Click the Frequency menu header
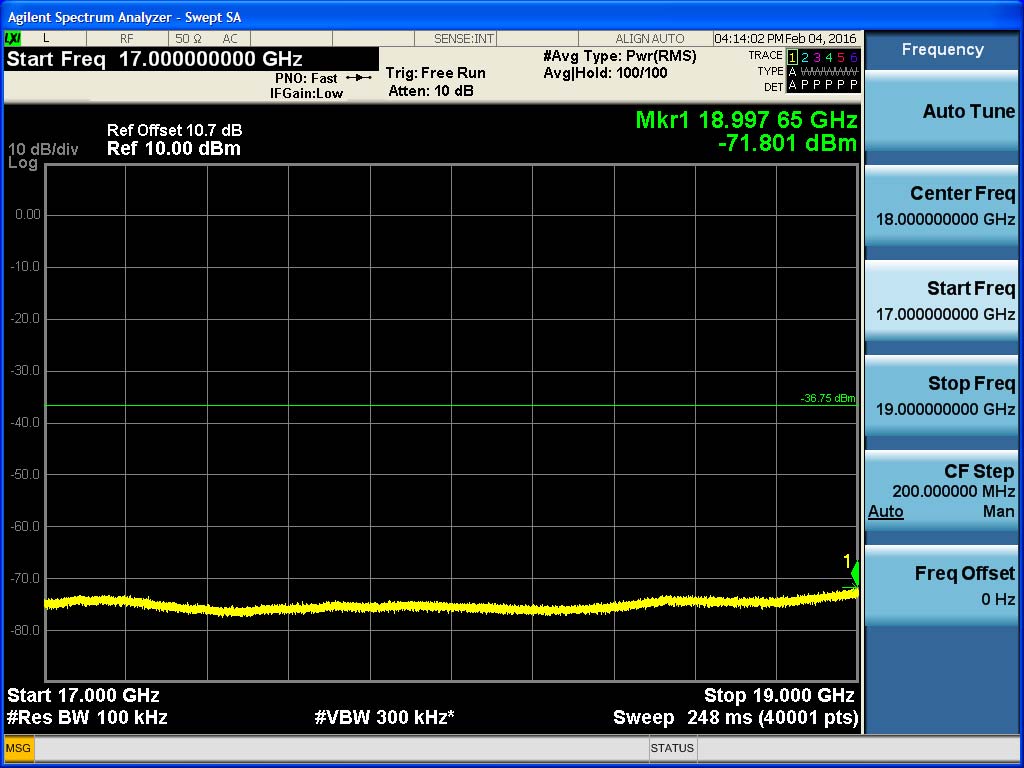Viewport: 1024px width, 768px height. tap(942, 50)
